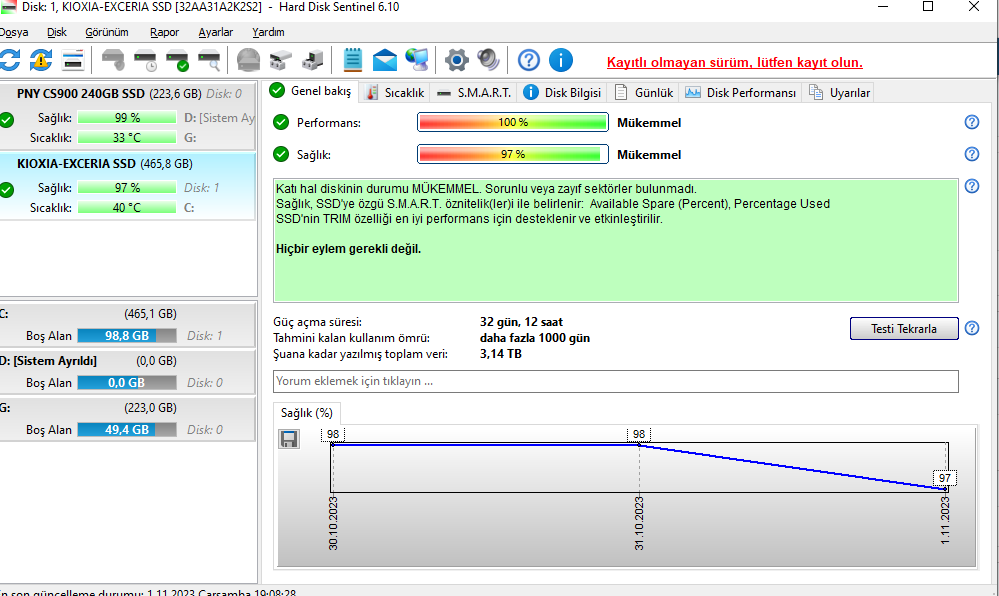The height and width of the screenshot is (596, 999).
Task: Open the Ayarlar menu
Action: 215,32
